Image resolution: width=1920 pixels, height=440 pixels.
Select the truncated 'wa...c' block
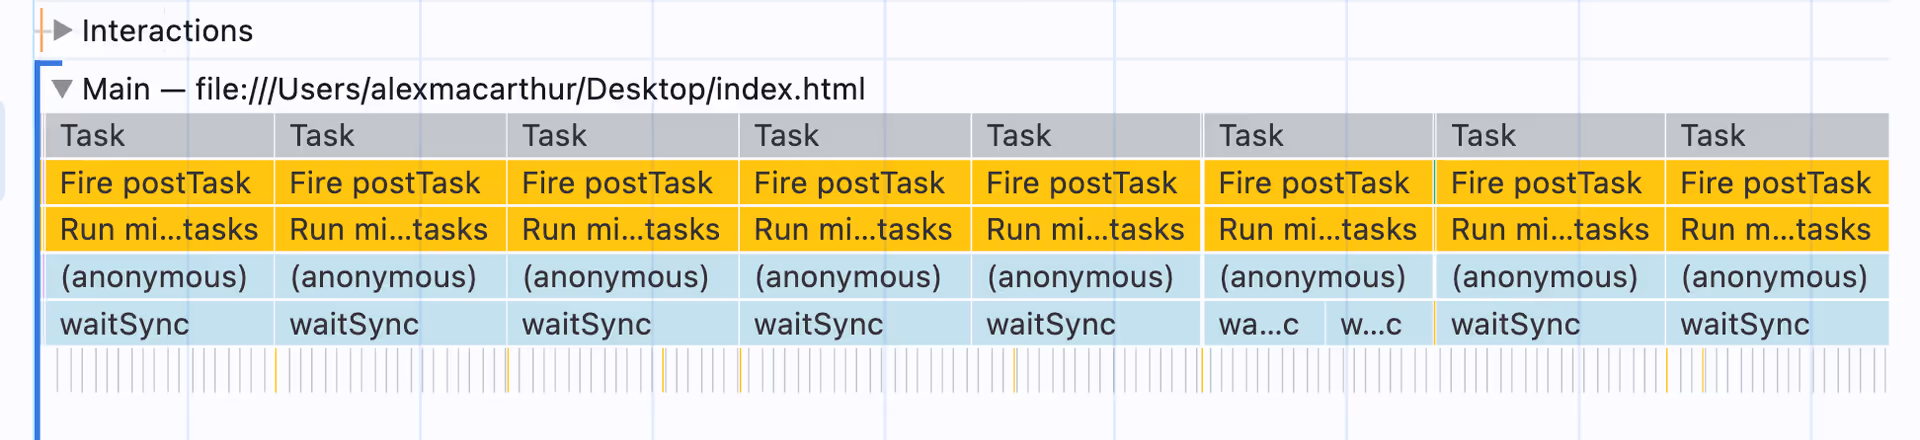pos(1264,324)
